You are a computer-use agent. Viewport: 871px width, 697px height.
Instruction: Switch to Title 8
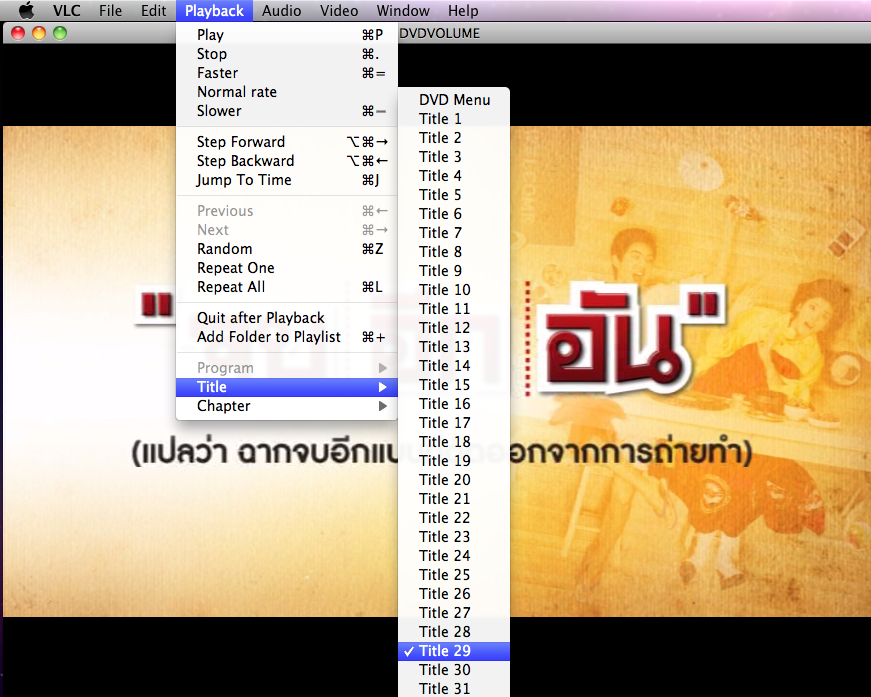[454, 252]
